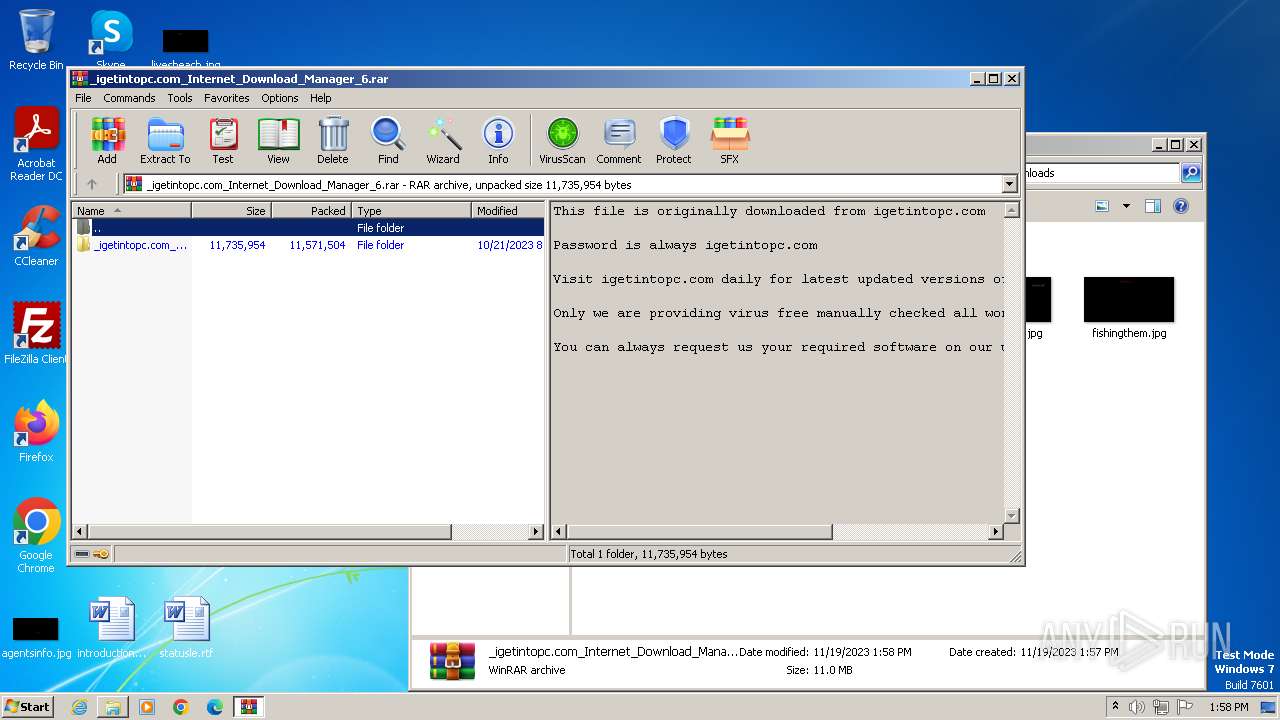Viewport: 1280px width, 720px height.
Task: Open File Explorer from the taskbar
Action: click(x=113, y=707)
